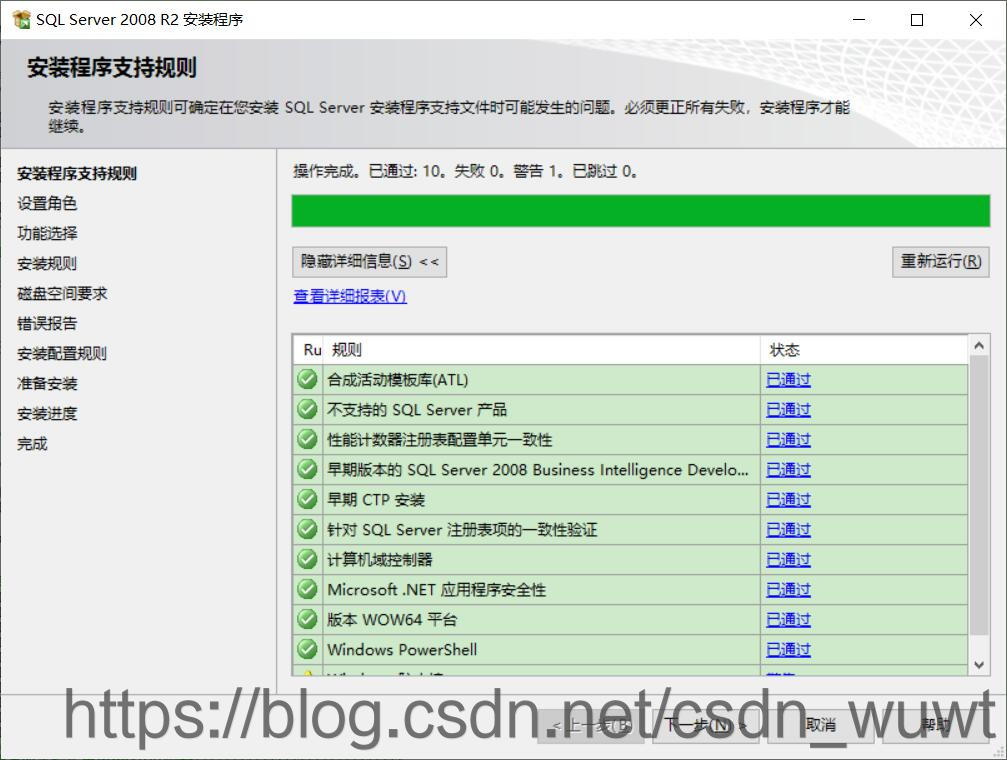Click the SQL Server installer title bar icon
The height and width of the screenshot is (760, 1007).
point(21,19)
